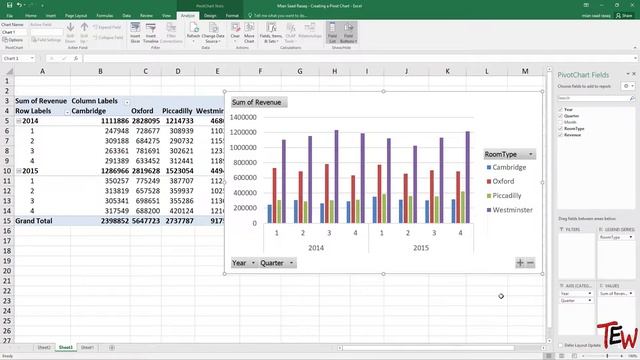The width and height of the screenshot is (640, 360).
Task: Click the Share button
Action: pos(624,16)
